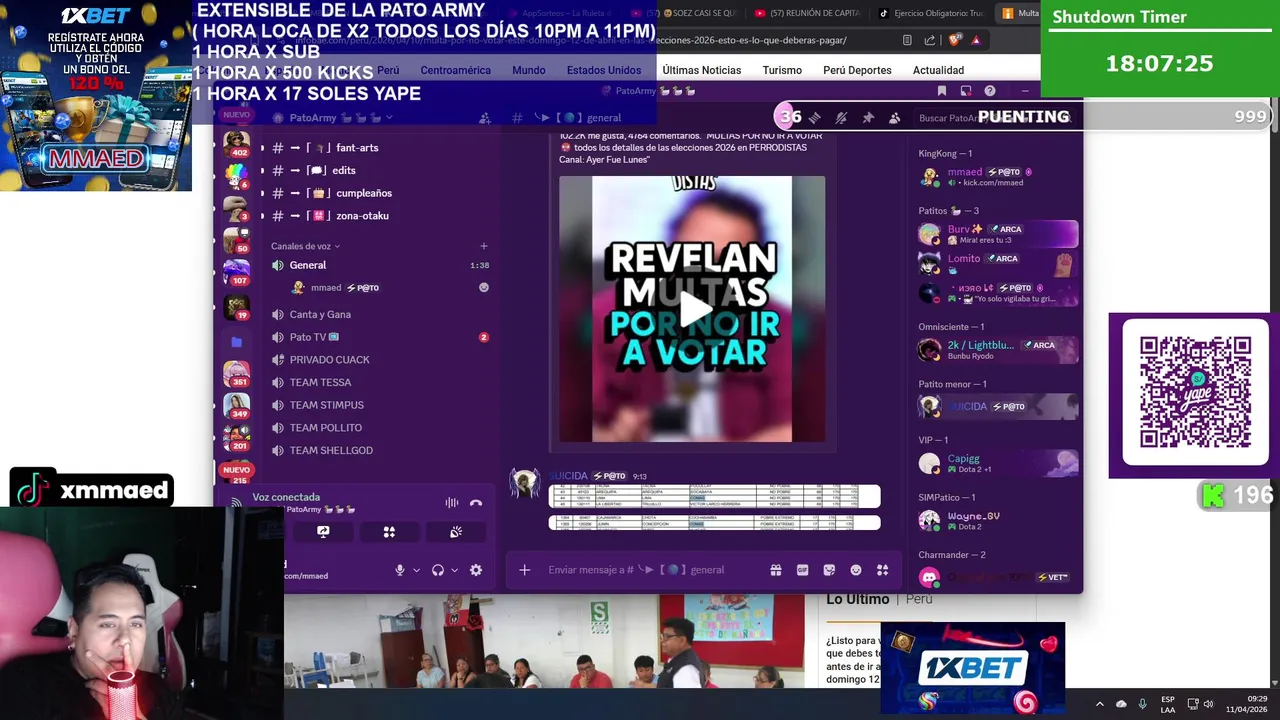Open the Últimas Noticias browser menu
Viewport: 1280px width, 720px height.
click(x=702, y=70)
